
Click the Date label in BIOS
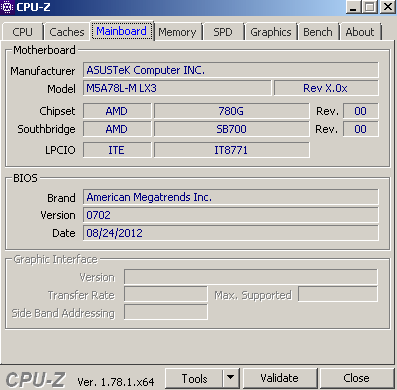pos(64,233)
